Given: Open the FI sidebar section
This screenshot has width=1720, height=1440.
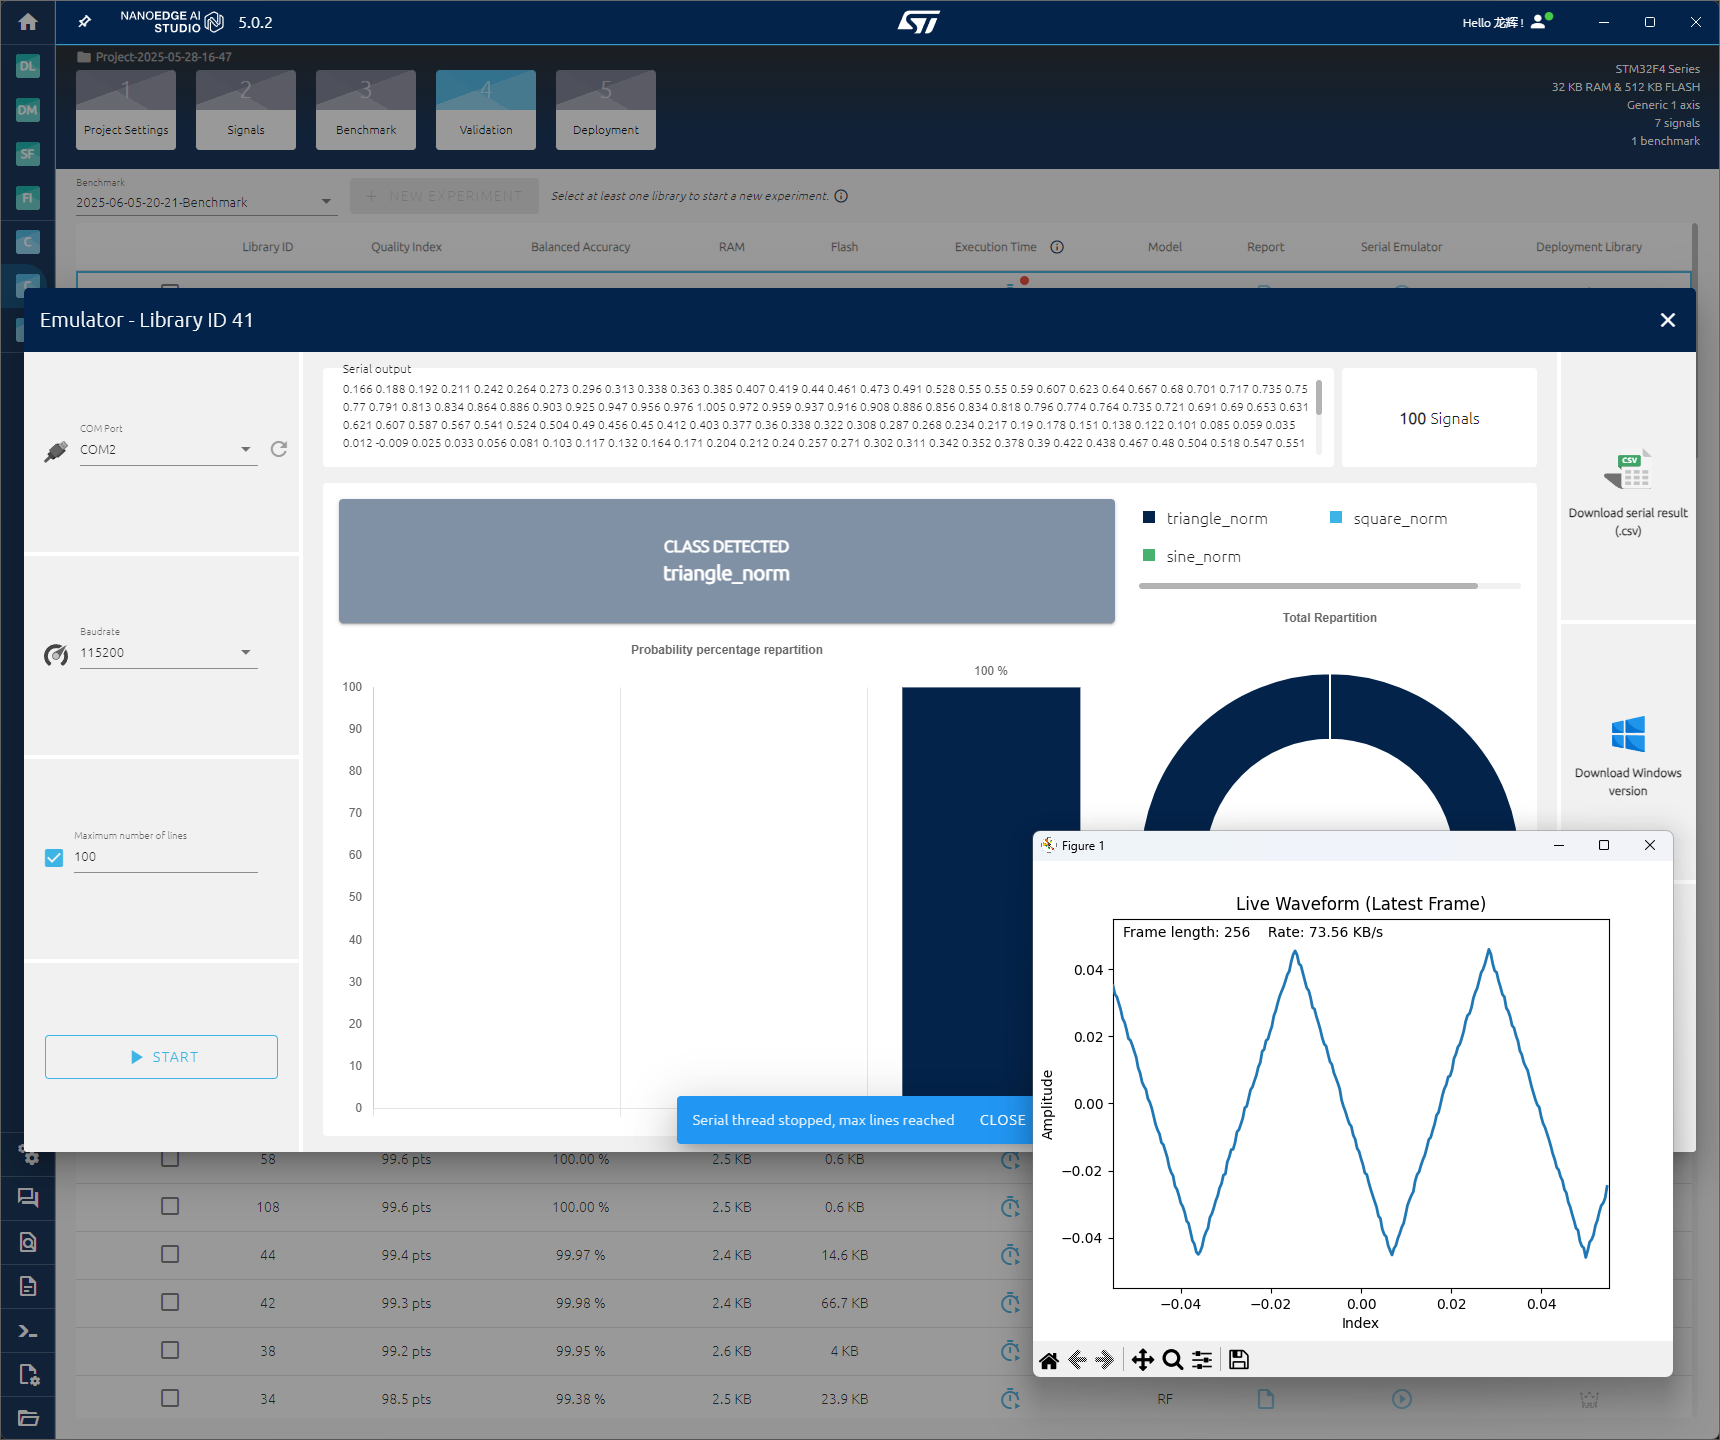Looking at the screenshot, I should point(28,198).
